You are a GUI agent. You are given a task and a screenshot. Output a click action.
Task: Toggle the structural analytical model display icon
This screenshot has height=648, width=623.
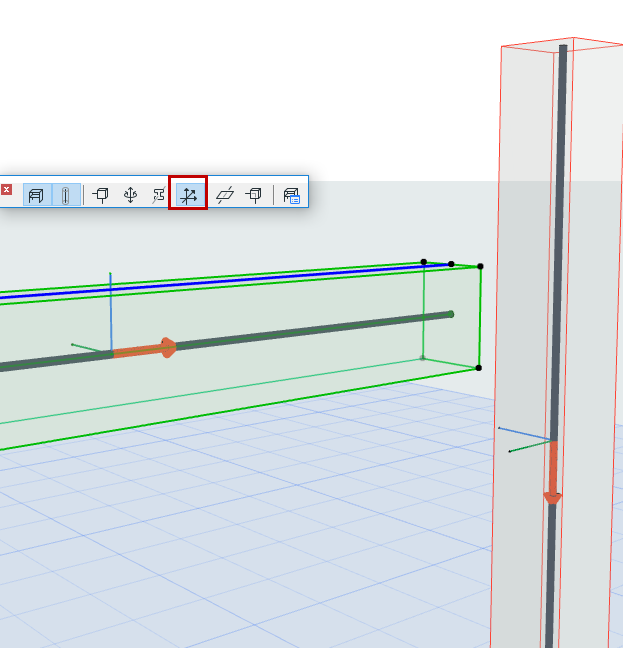37,195
